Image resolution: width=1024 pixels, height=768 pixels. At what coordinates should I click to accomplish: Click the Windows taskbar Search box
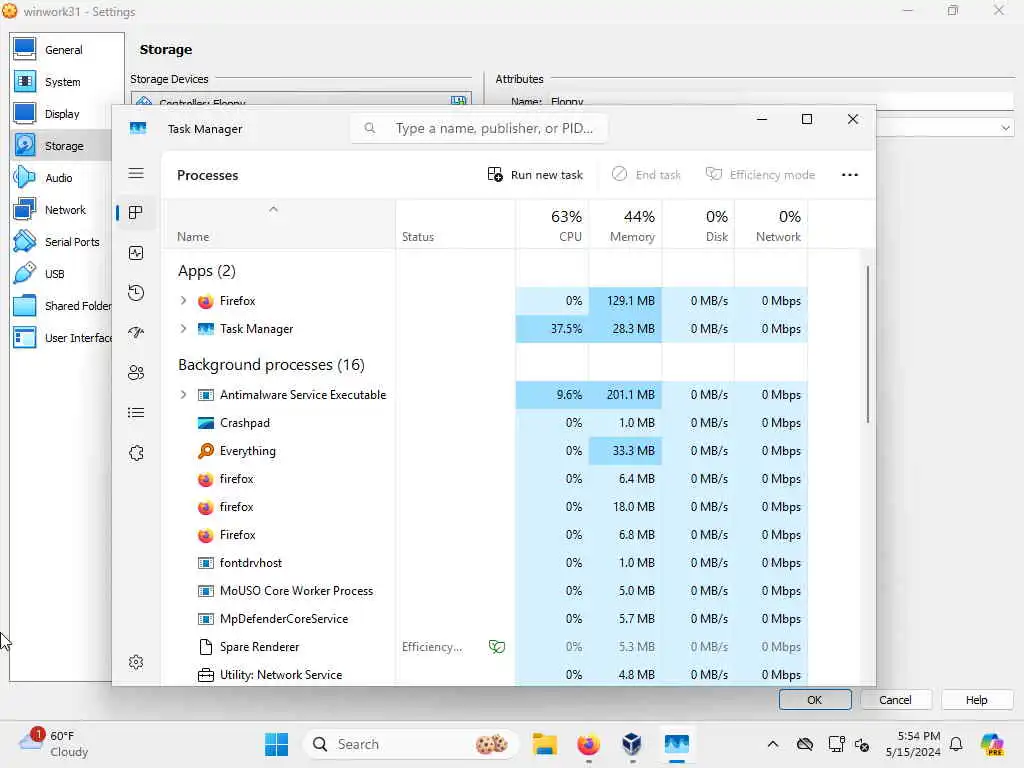pyautogui.click(x=410, y=744)
